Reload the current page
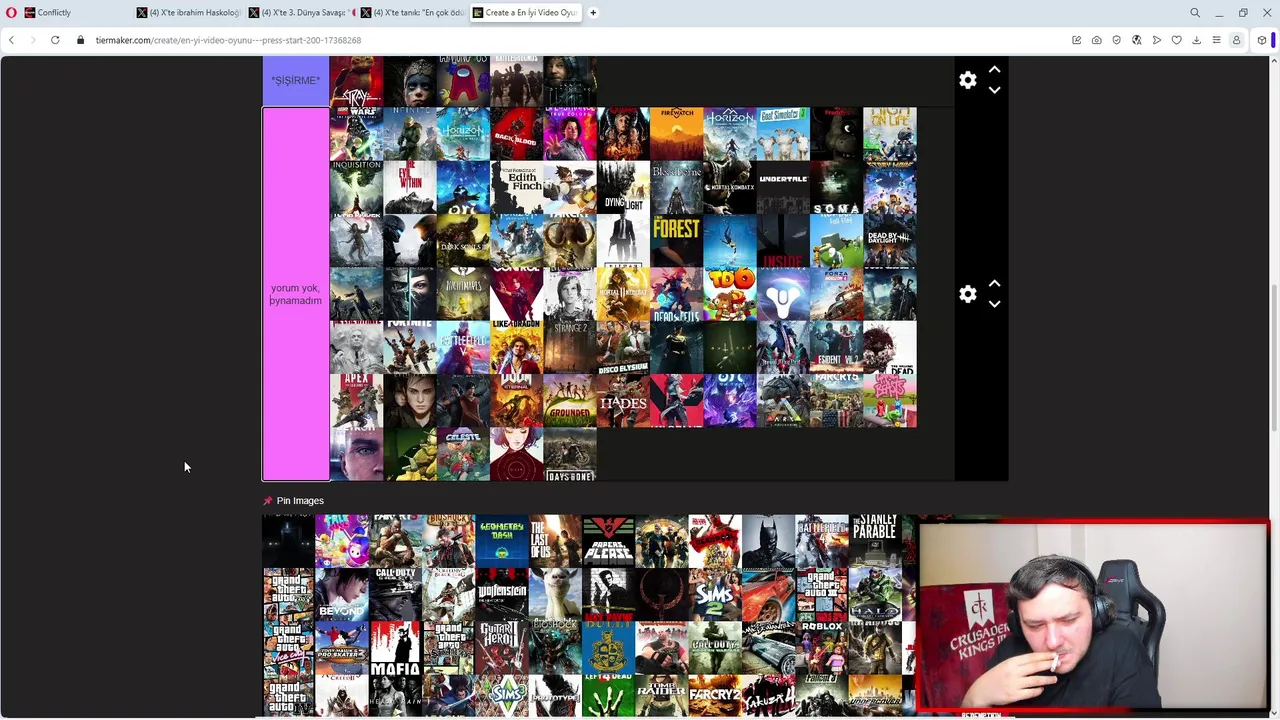The height and width of the screenshot is (720, 1280). click(55, 40)
